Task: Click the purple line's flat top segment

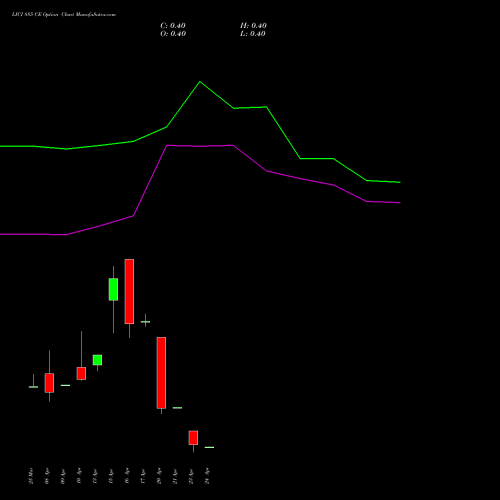Action: point(200,146)
